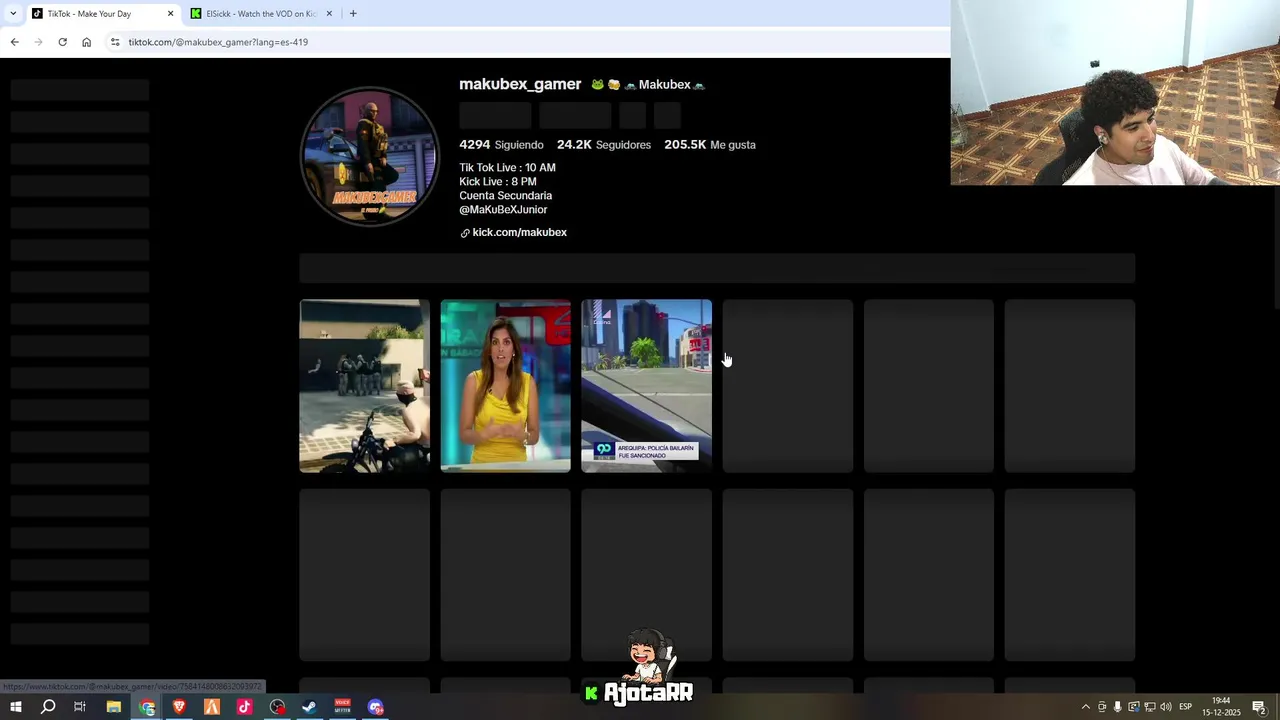1280x720 pixels.
Task: View the 24.2K Seguidores list
Action: (604, 145)
